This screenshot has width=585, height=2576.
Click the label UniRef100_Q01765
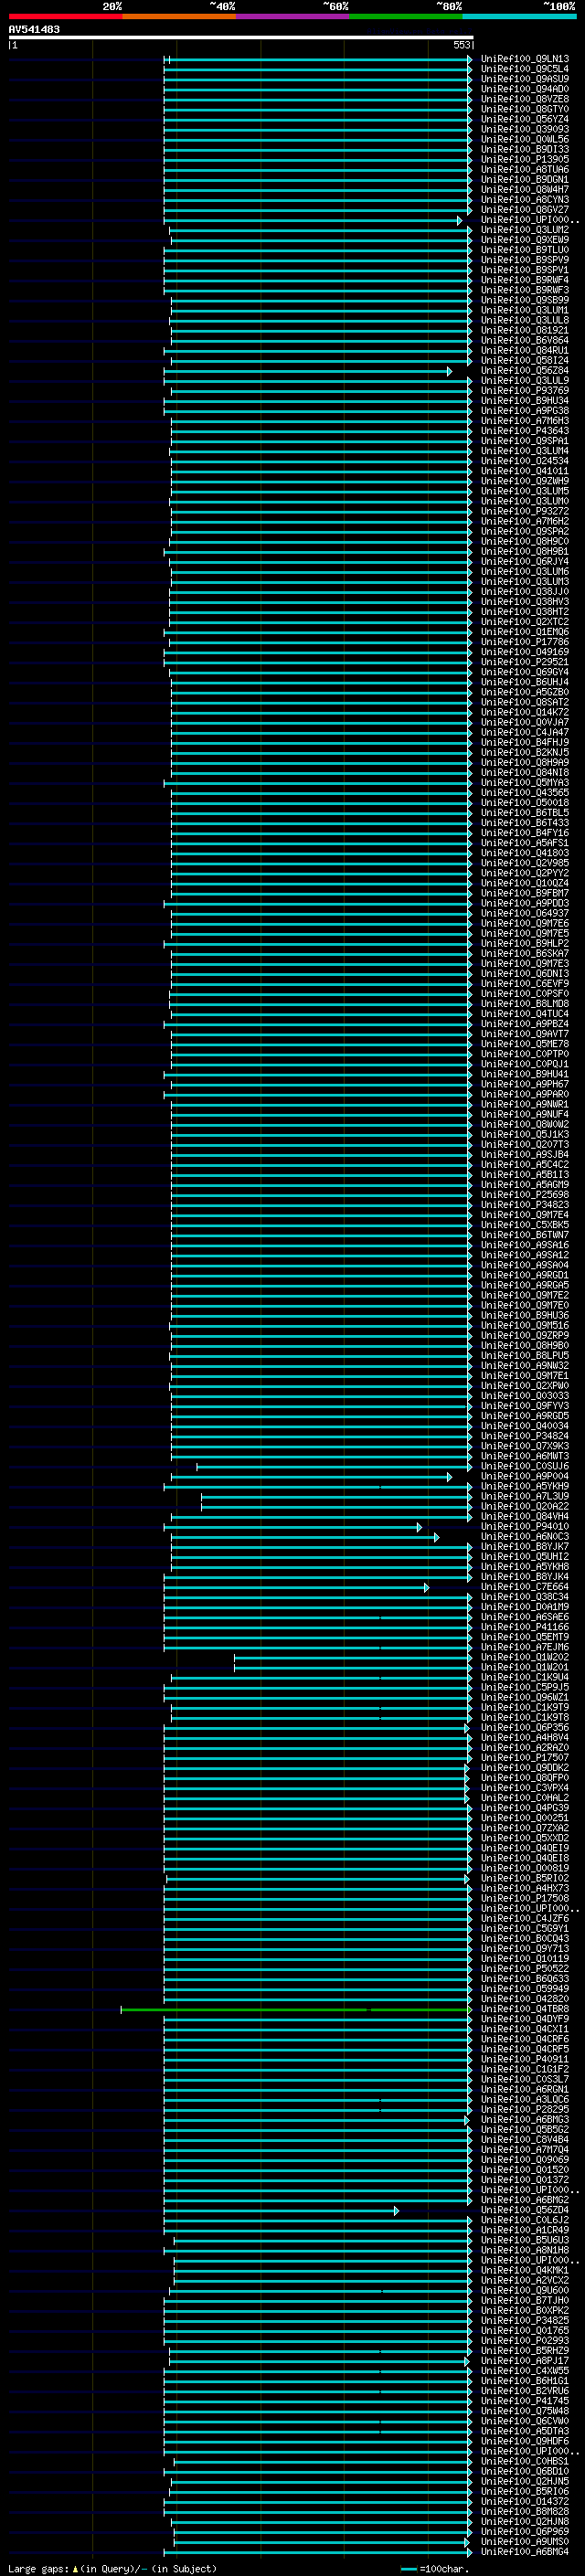[524, 2331]
